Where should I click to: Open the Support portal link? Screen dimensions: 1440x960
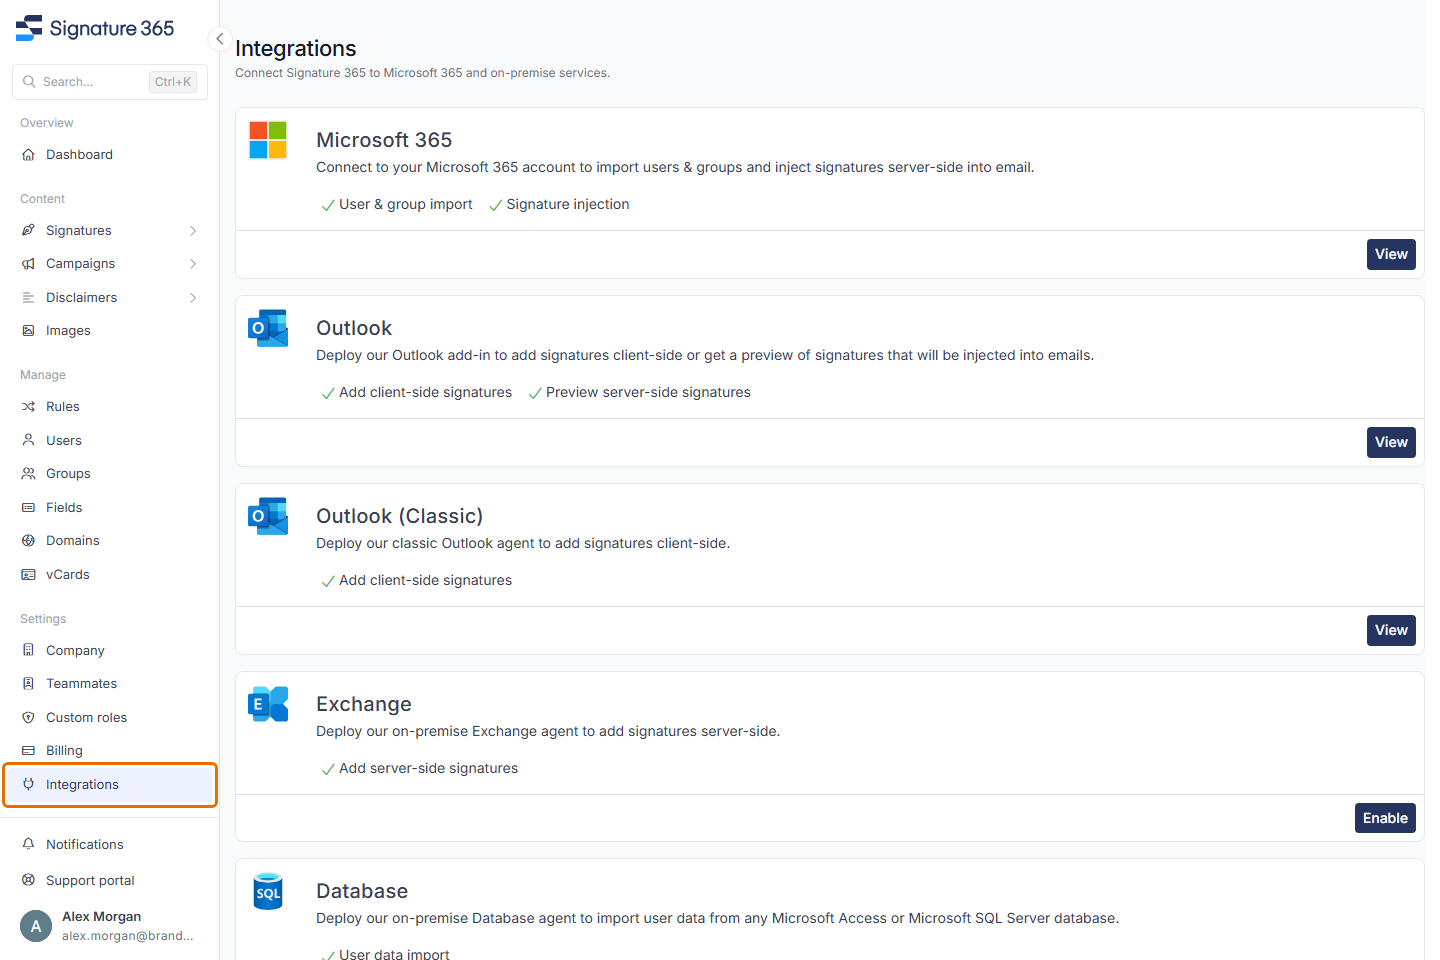coord(110,881)
